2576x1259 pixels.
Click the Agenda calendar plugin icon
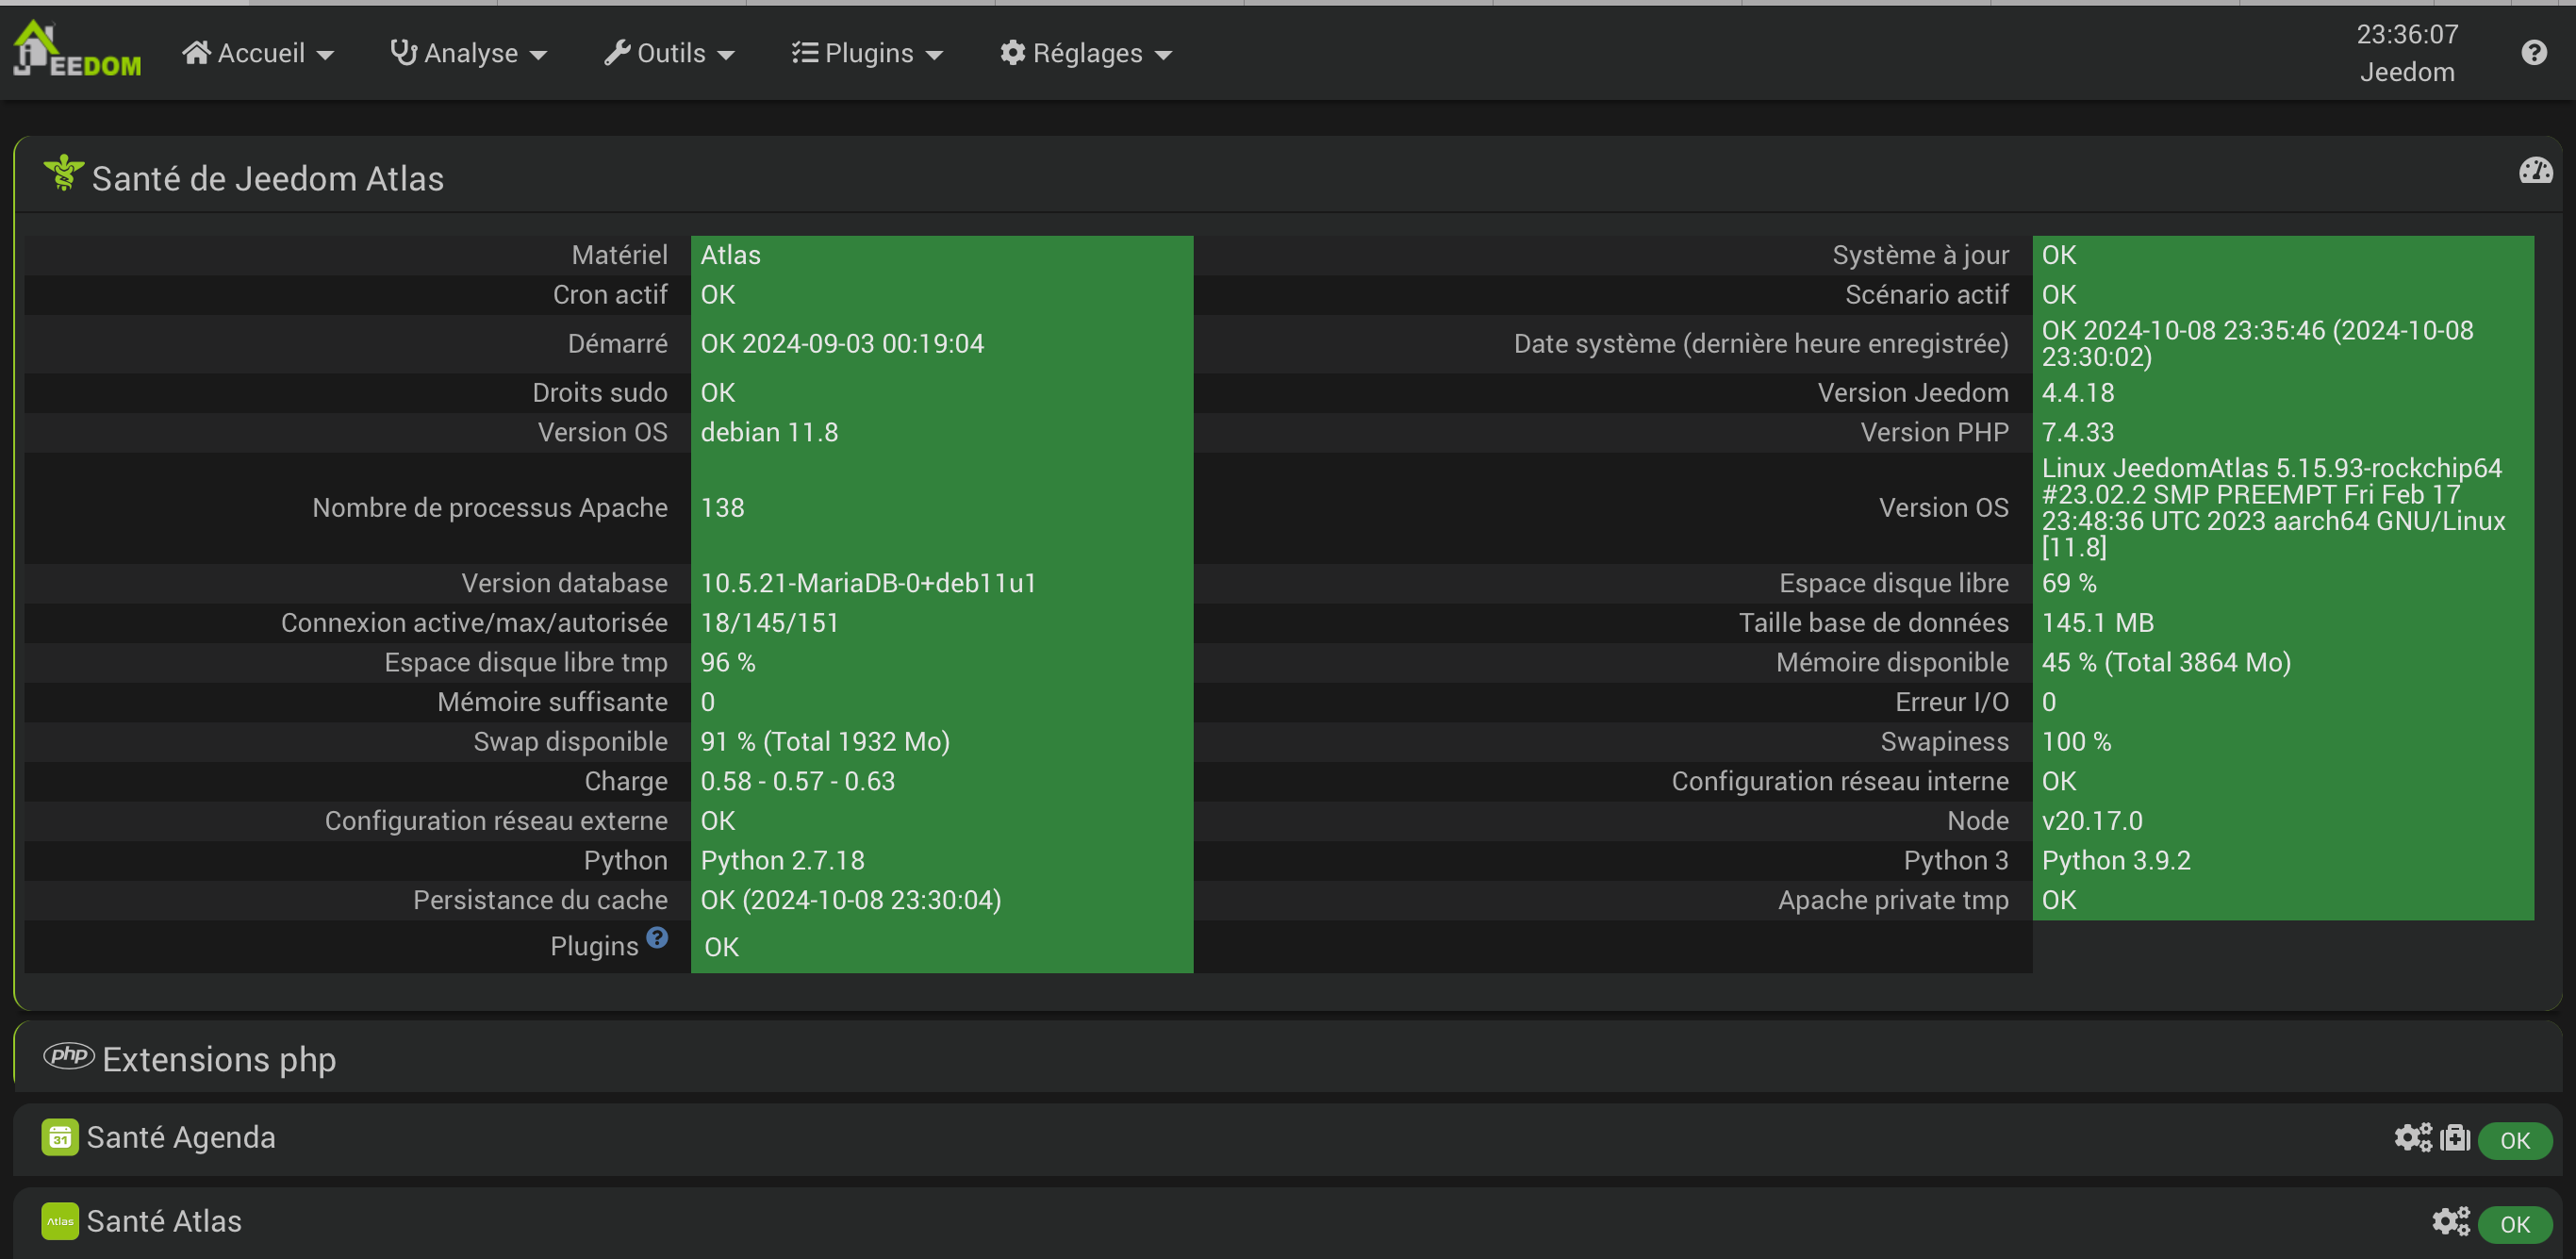coord(60,1137)
